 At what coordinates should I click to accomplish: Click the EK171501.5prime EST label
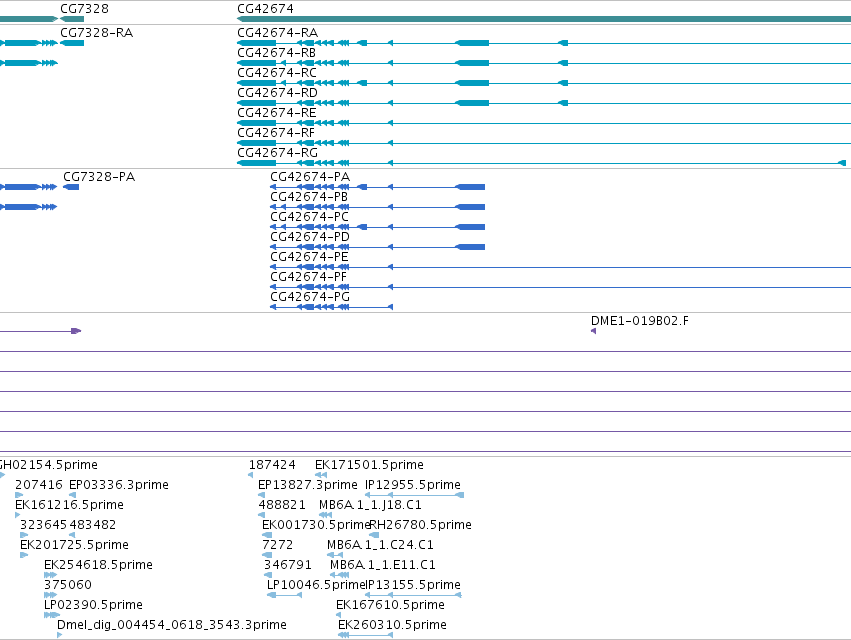[x=369, y=465]
